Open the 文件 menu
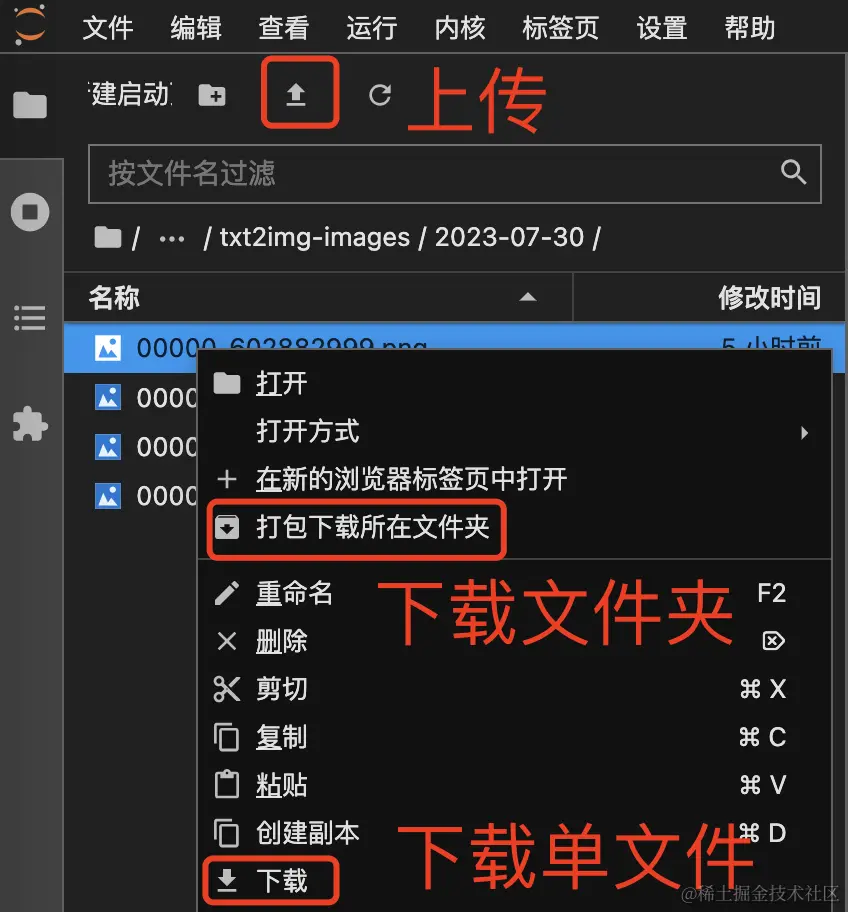848x912 pixels. [108, 27]
